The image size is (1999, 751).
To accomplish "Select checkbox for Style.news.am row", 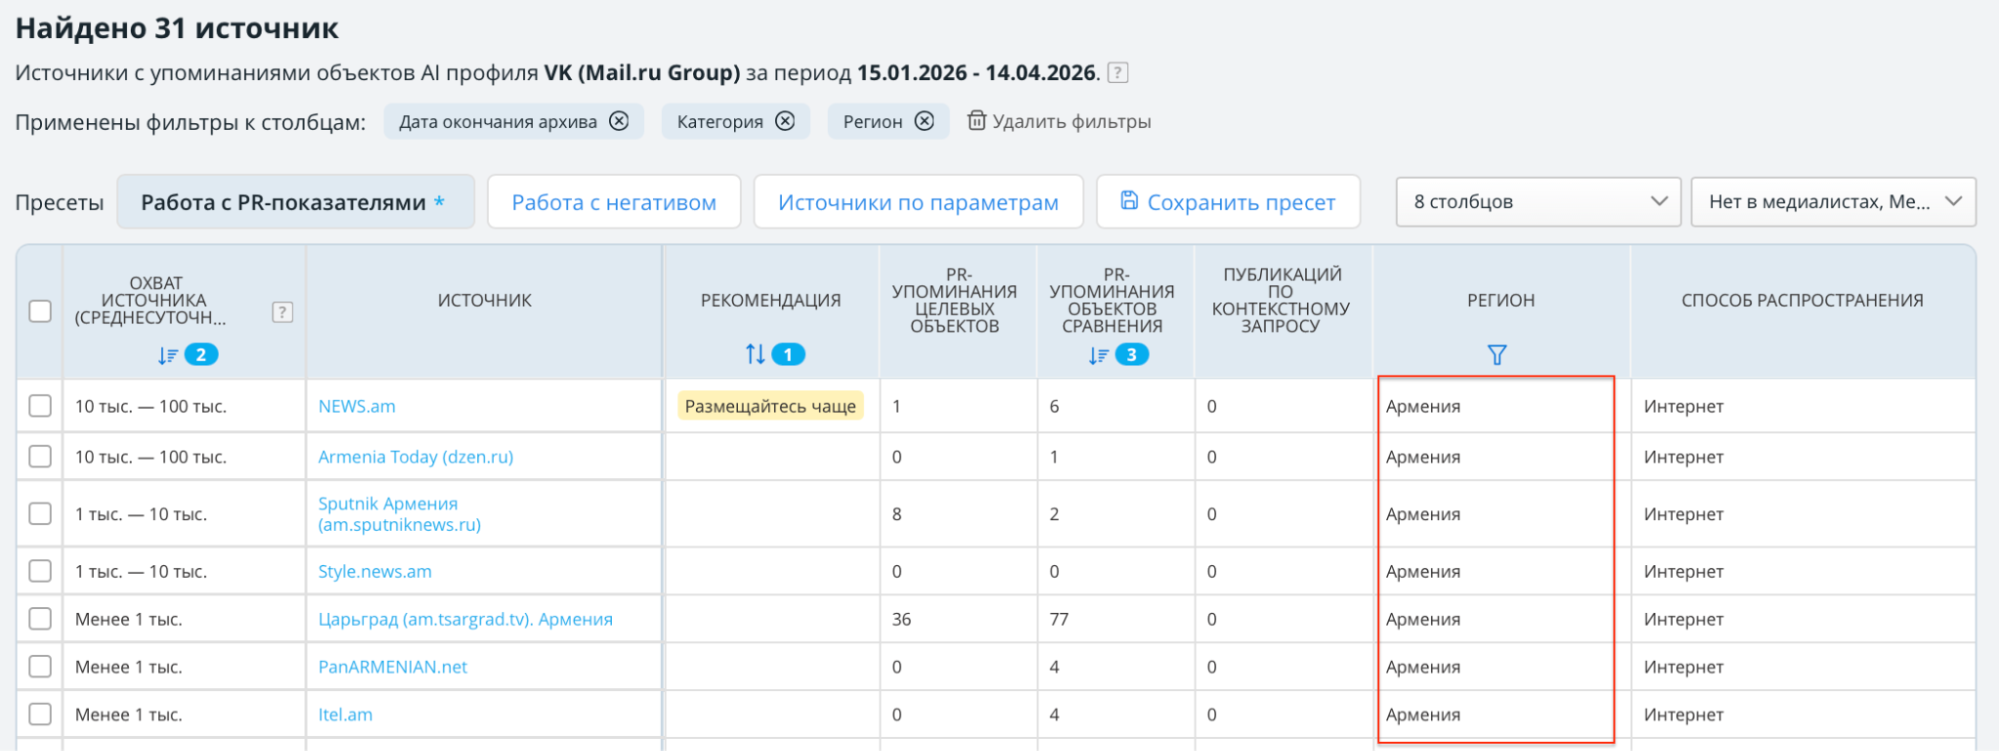I will 40,571.
